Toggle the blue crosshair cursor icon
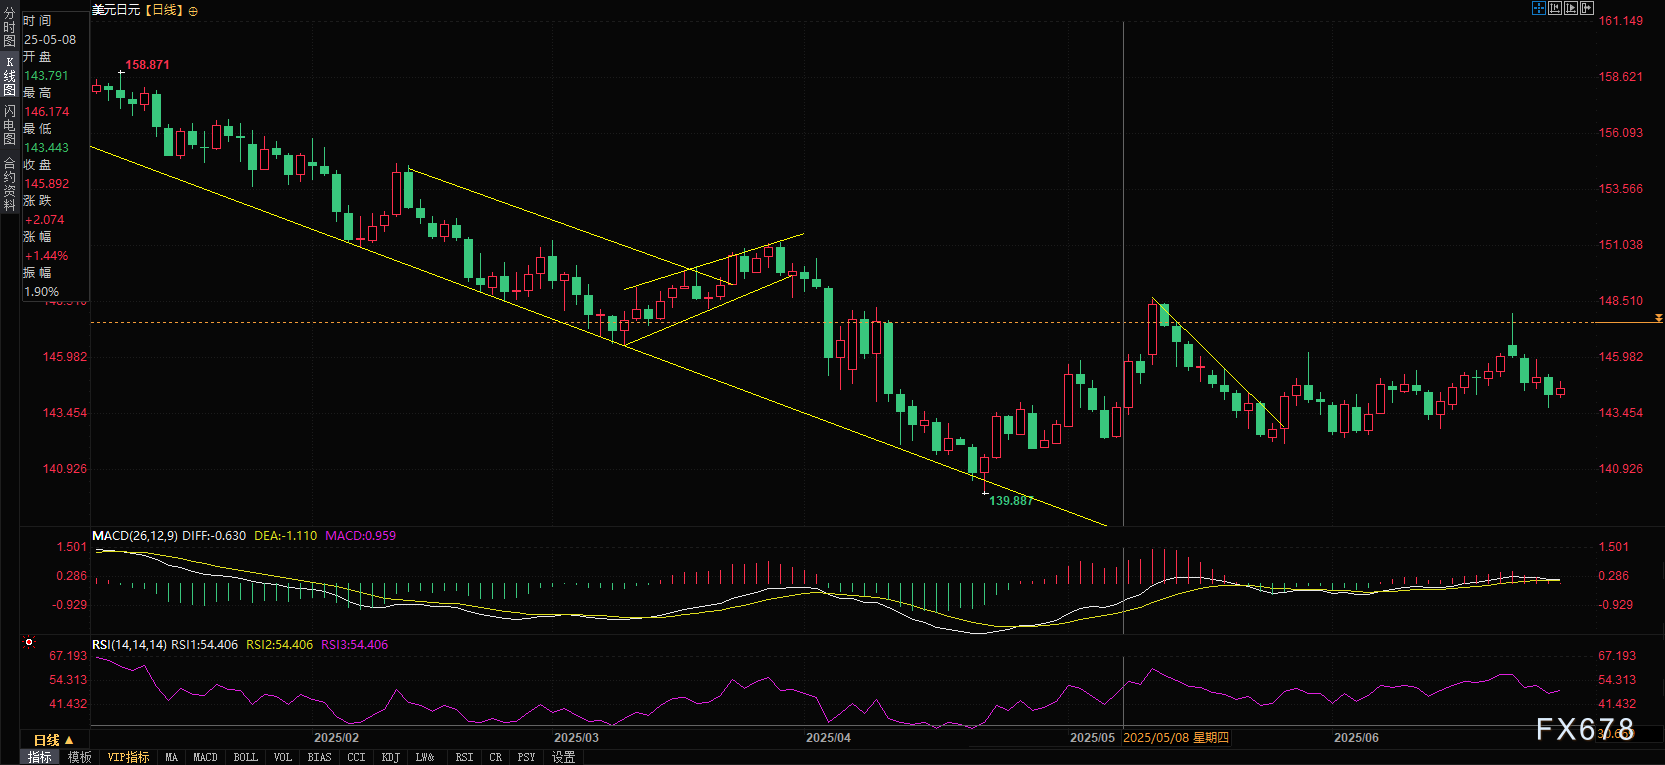The image size is (1665, 765). 1538,8
